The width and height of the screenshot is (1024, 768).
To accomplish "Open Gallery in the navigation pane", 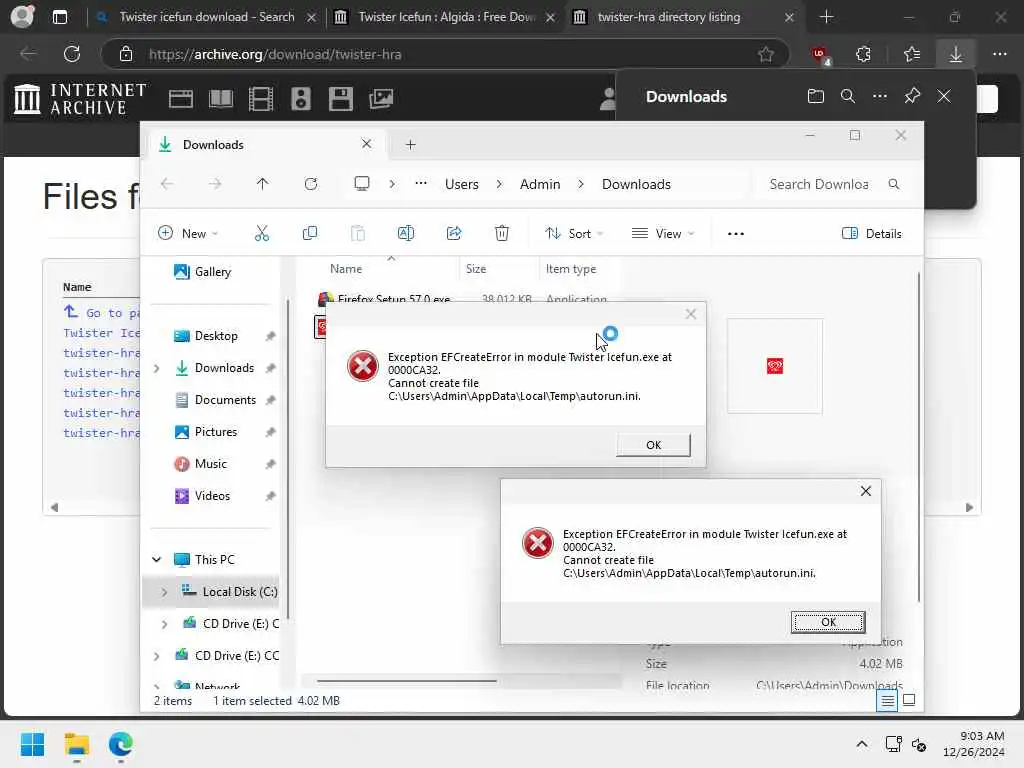I will pos(202,272).
